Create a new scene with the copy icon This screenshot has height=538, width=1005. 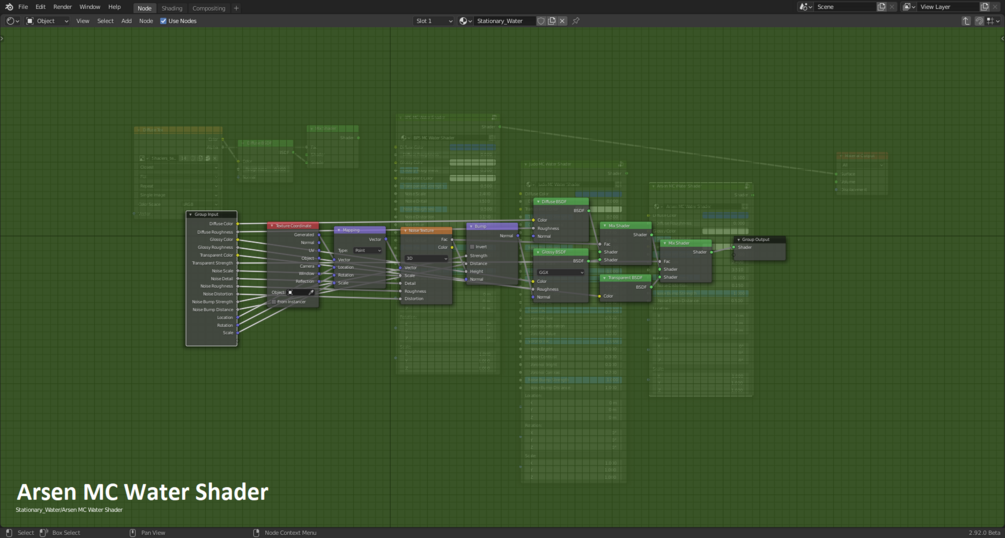point(881,6)
